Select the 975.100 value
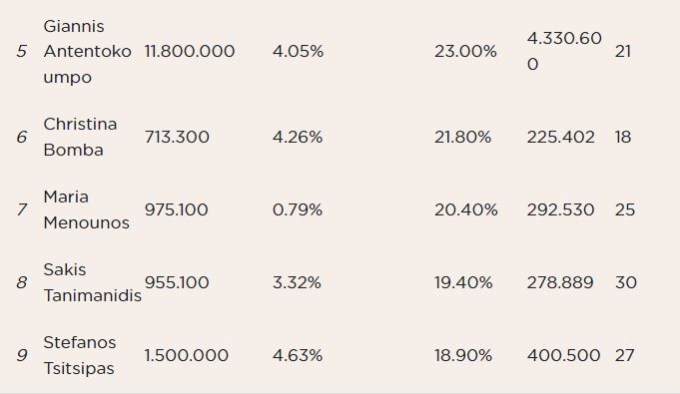Screen dimensions: 680x394 point(176,210)
